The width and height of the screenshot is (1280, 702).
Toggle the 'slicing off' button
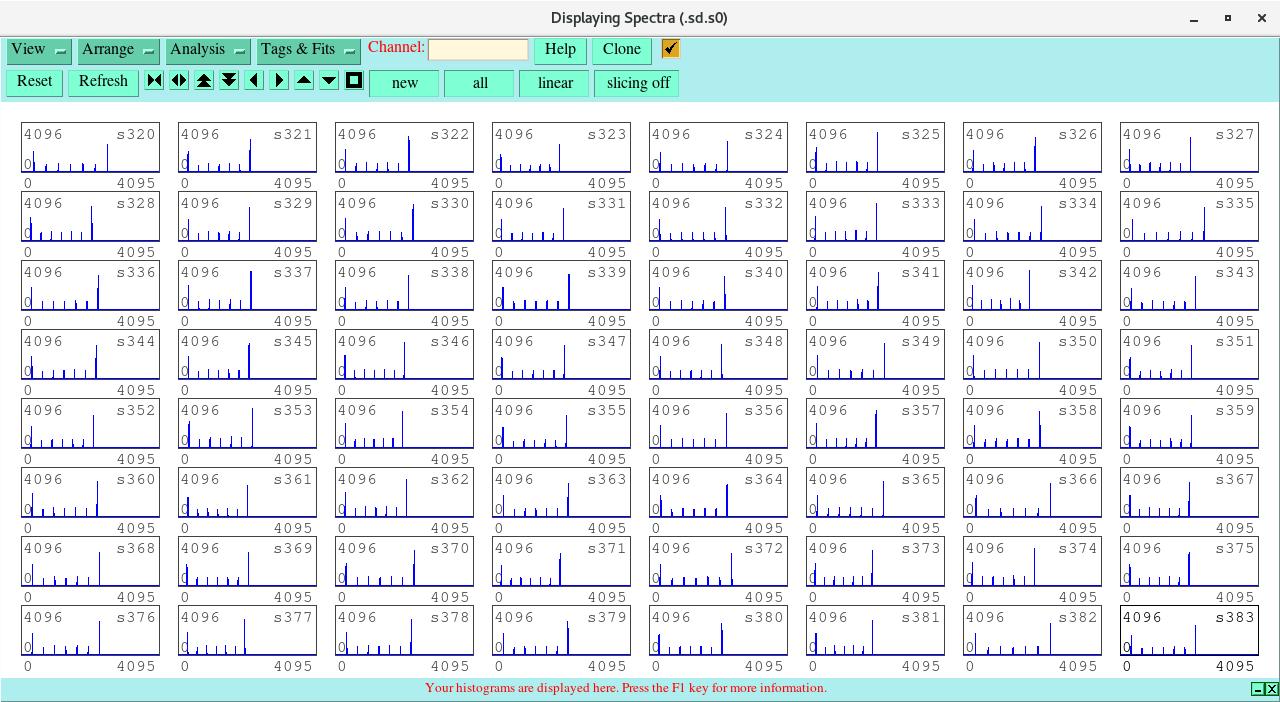pos(637,83)
